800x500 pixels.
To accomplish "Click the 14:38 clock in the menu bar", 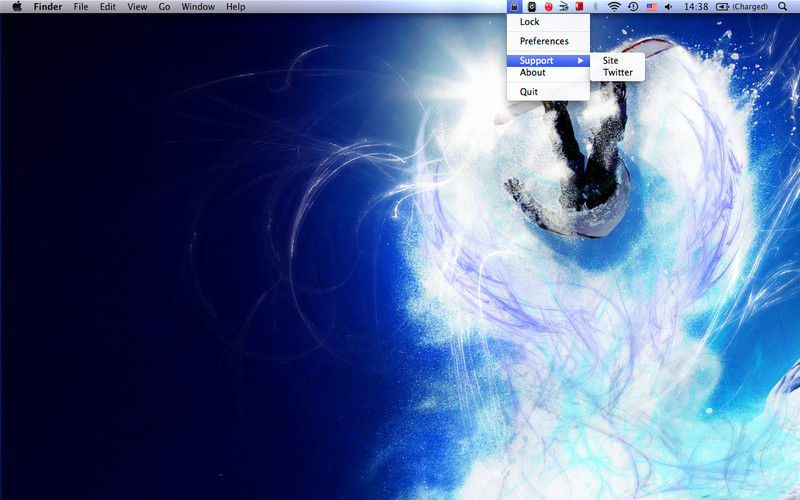I will [x=695, y=7].
